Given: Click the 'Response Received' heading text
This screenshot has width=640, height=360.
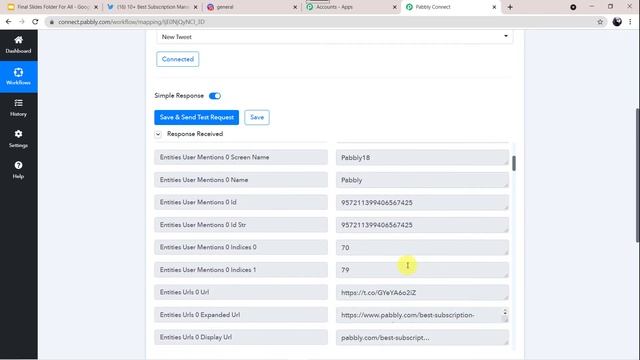Looking at the screenshot, I should click(195, 134).
